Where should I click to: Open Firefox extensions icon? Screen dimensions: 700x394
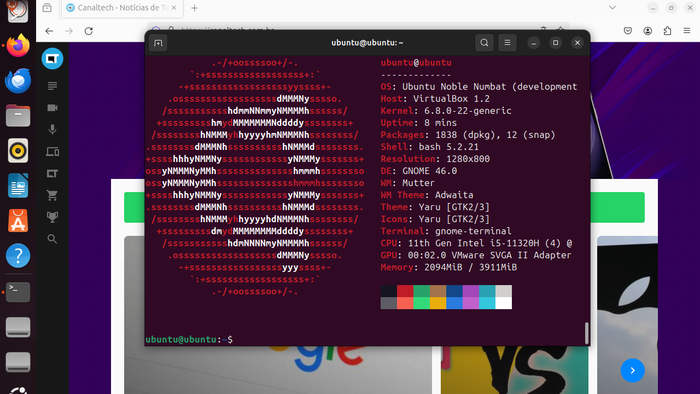click(667, 31)
